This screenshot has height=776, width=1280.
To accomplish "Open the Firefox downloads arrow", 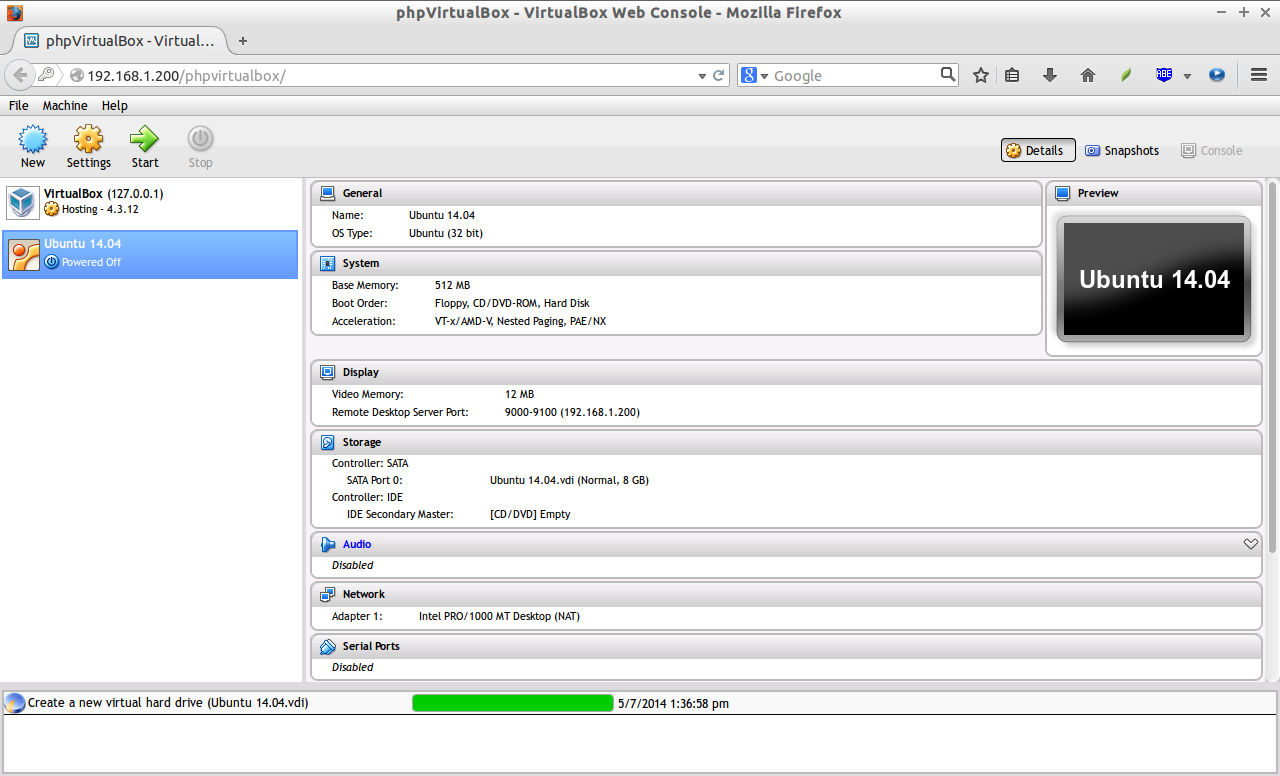I will (x=1050, y=75).
